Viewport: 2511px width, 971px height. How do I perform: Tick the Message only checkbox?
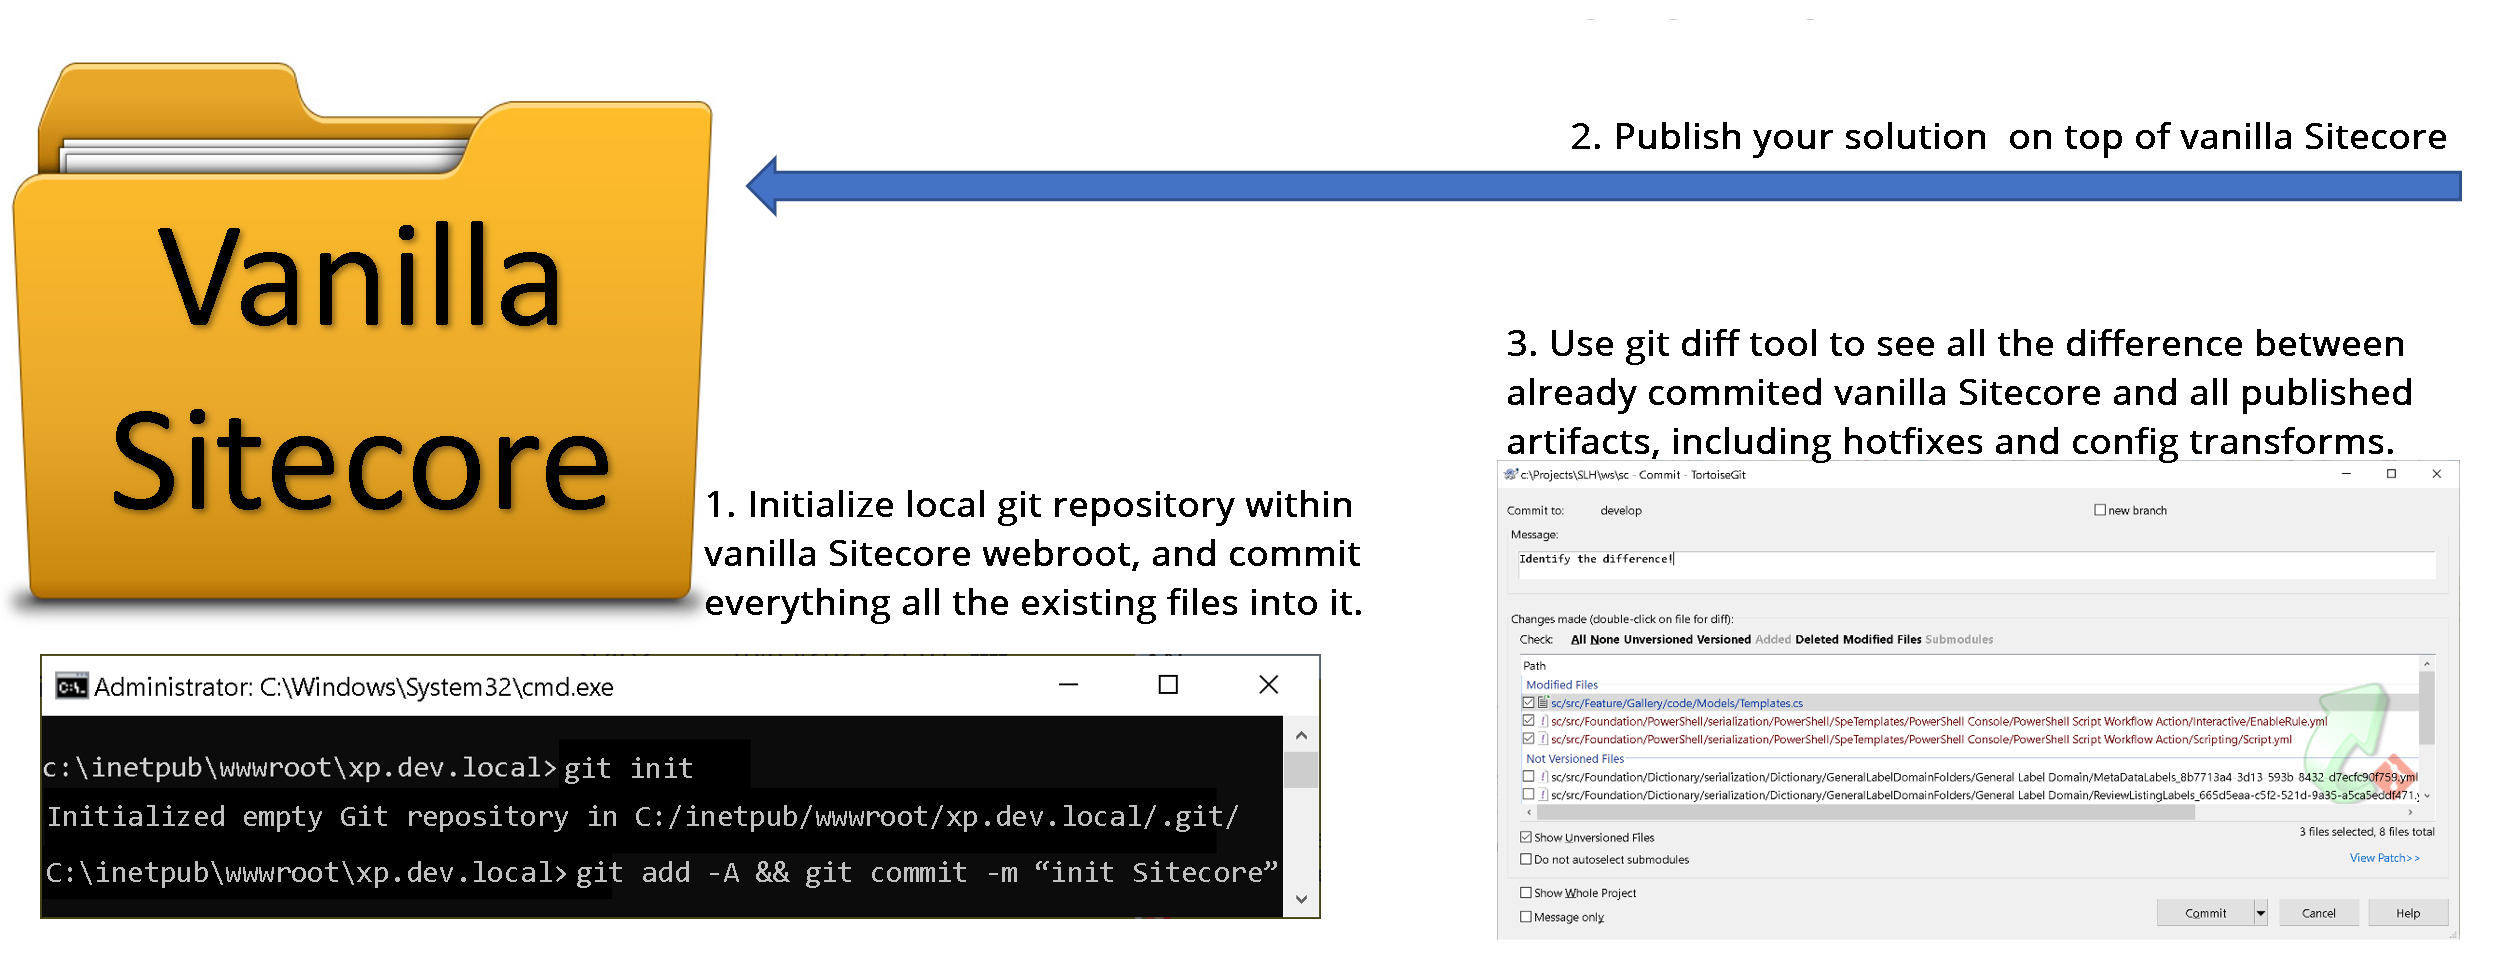pos(1526,916)
